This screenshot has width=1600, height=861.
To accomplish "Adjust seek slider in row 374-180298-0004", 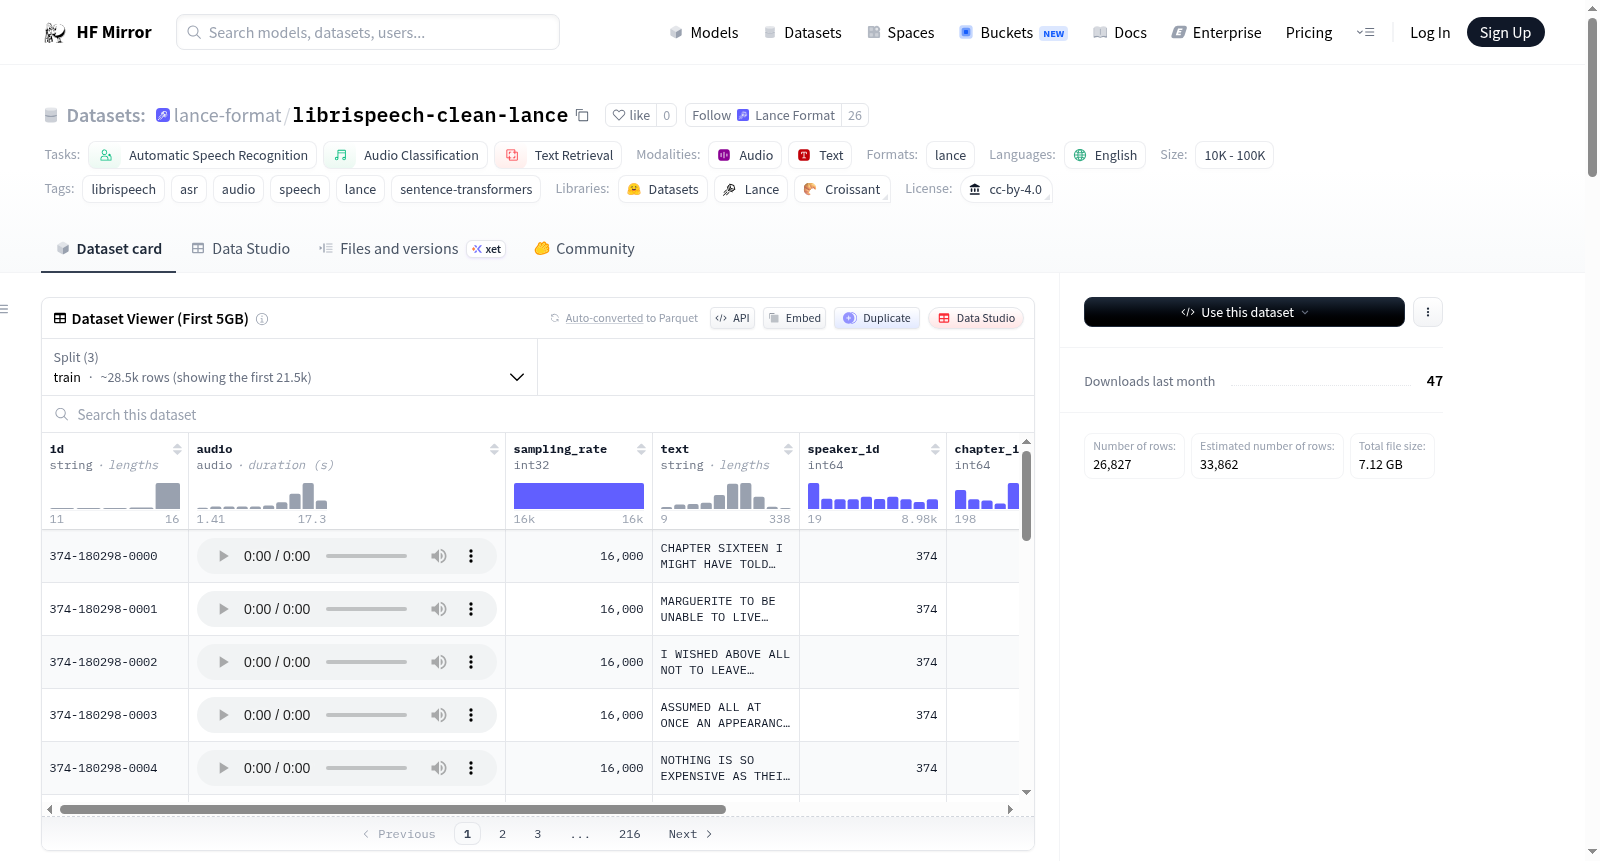I will 366,768.
